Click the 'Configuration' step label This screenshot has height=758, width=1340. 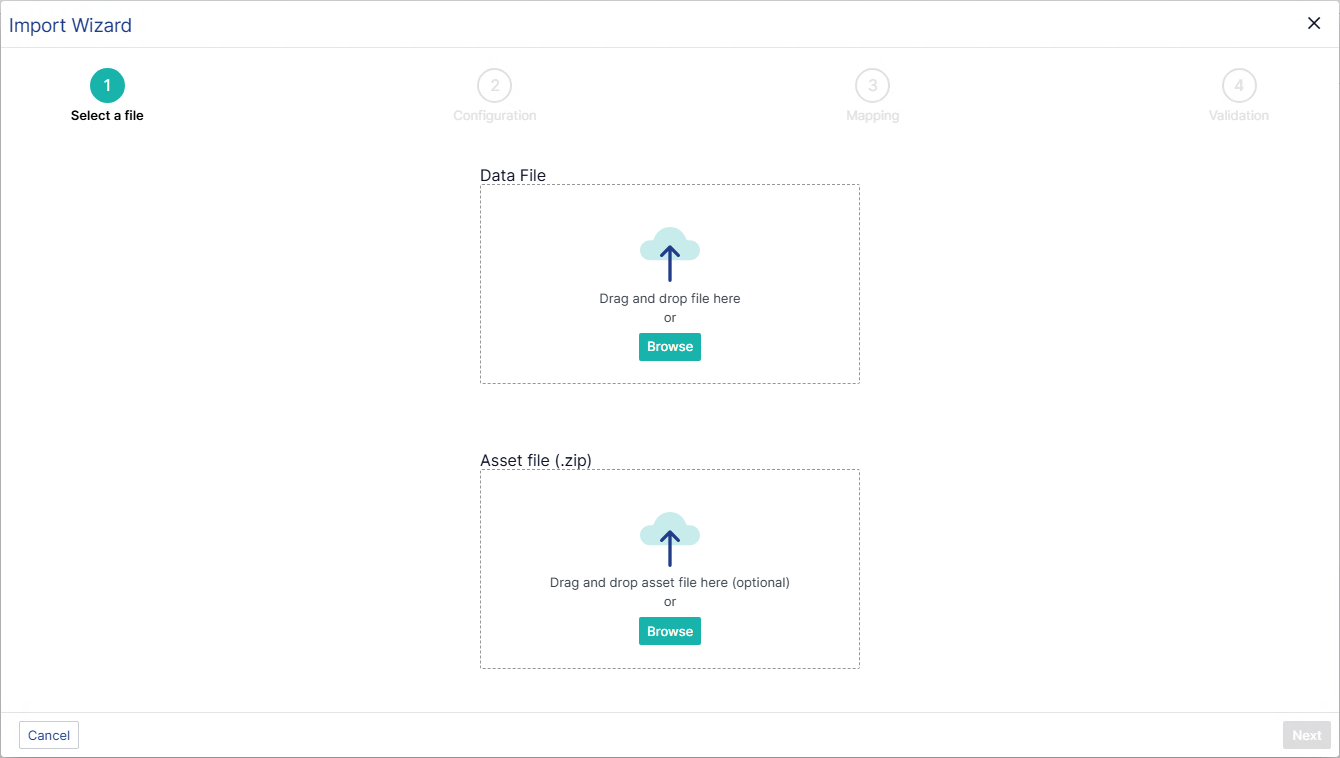[x=495, y=116]
